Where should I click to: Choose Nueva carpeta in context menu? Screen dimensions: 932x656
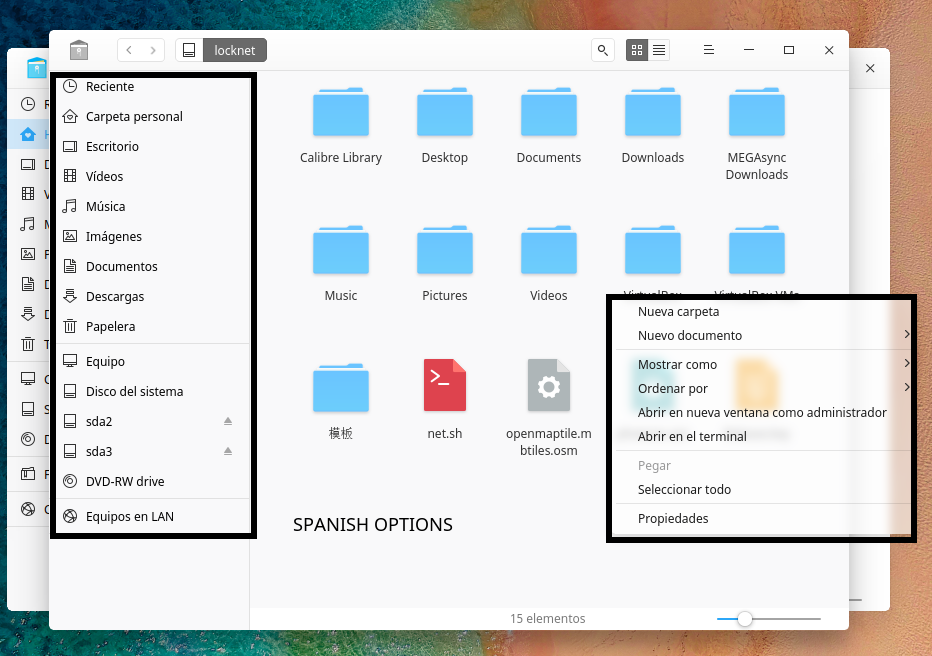pyautogui.click(x=763, y=311)
